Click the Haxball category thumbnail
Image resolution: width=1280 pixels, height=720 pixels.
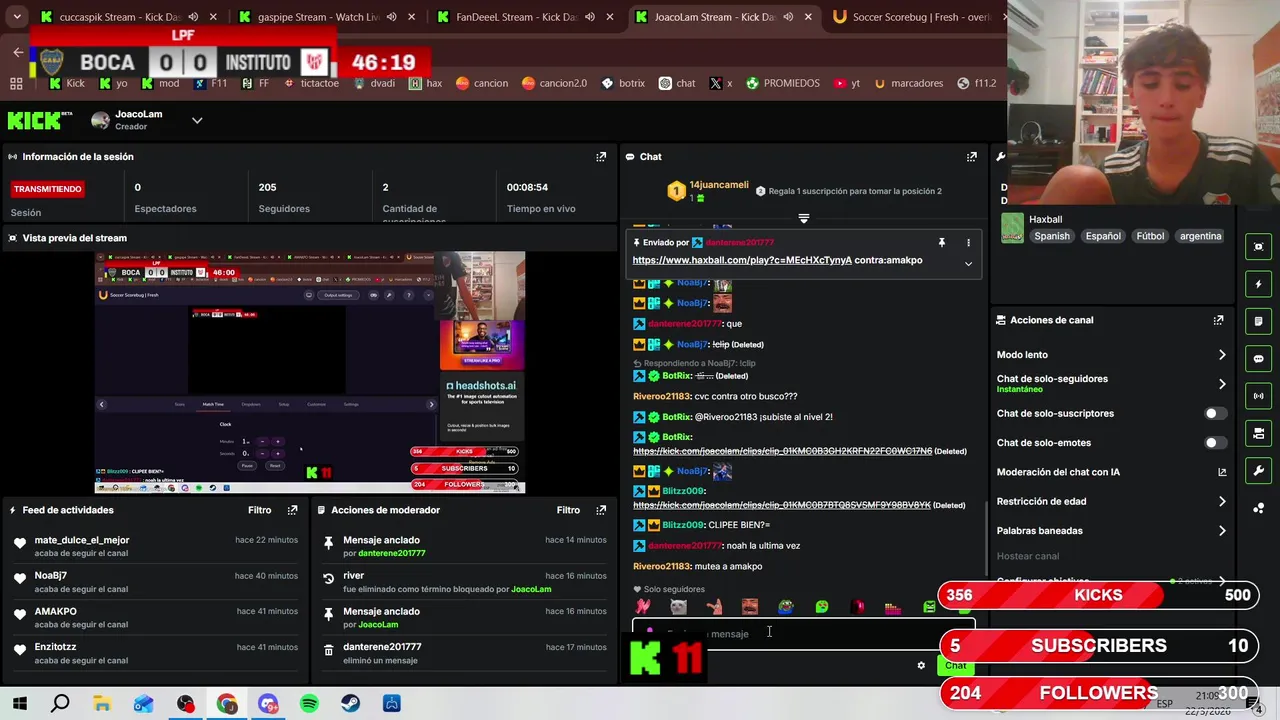[1012, 228]
